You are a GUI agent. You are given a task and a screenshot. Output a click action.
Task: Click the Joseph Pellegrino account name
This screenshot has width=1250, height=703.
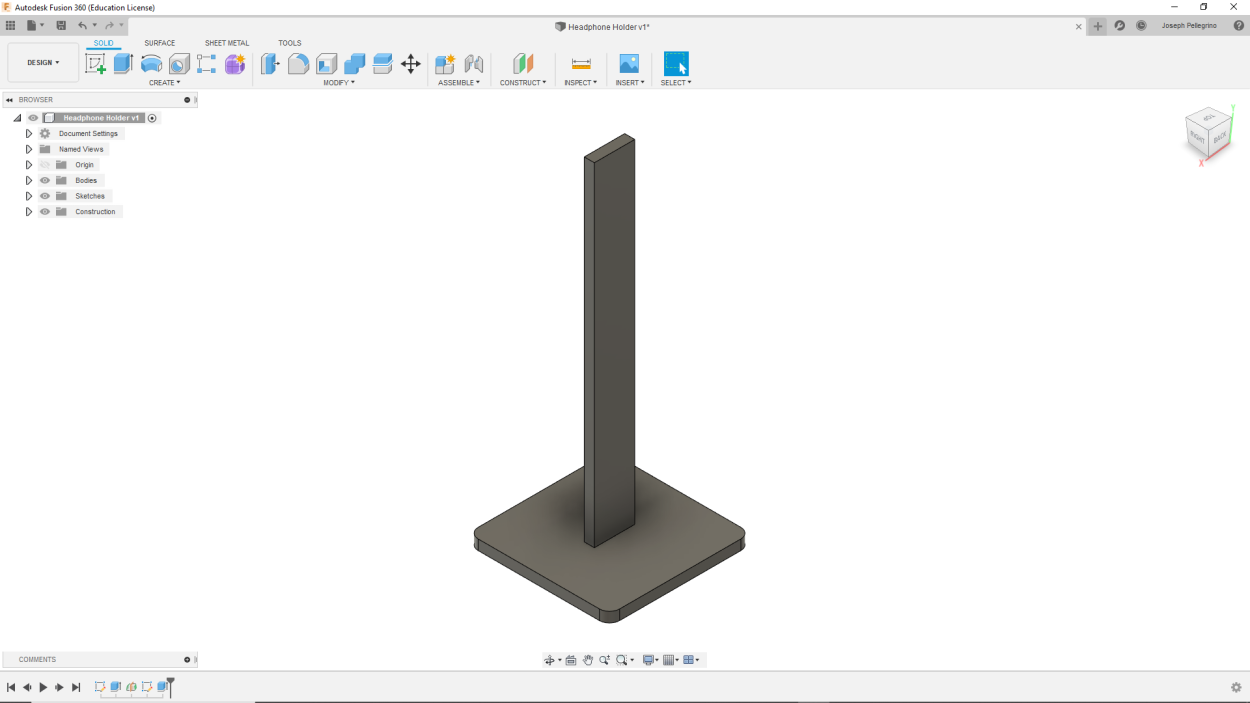(1188, 25)
